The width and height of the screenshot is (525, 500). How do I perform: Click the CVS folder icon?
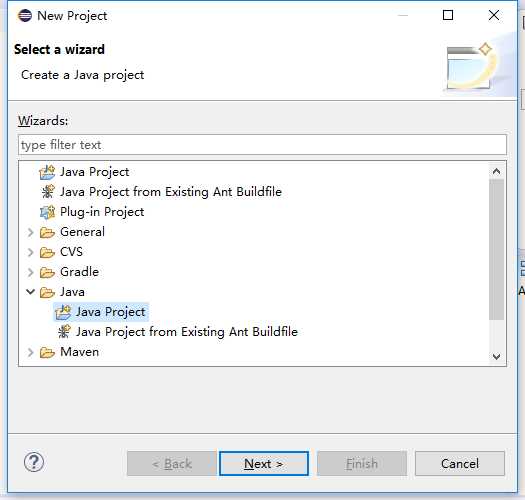(x=47, y=252)
